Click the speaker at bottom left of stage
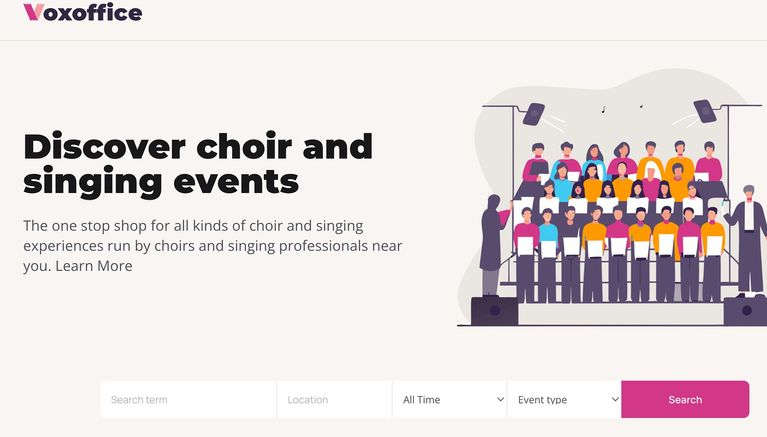The height and width of the screenshot is (437, 767). (494, 310)
